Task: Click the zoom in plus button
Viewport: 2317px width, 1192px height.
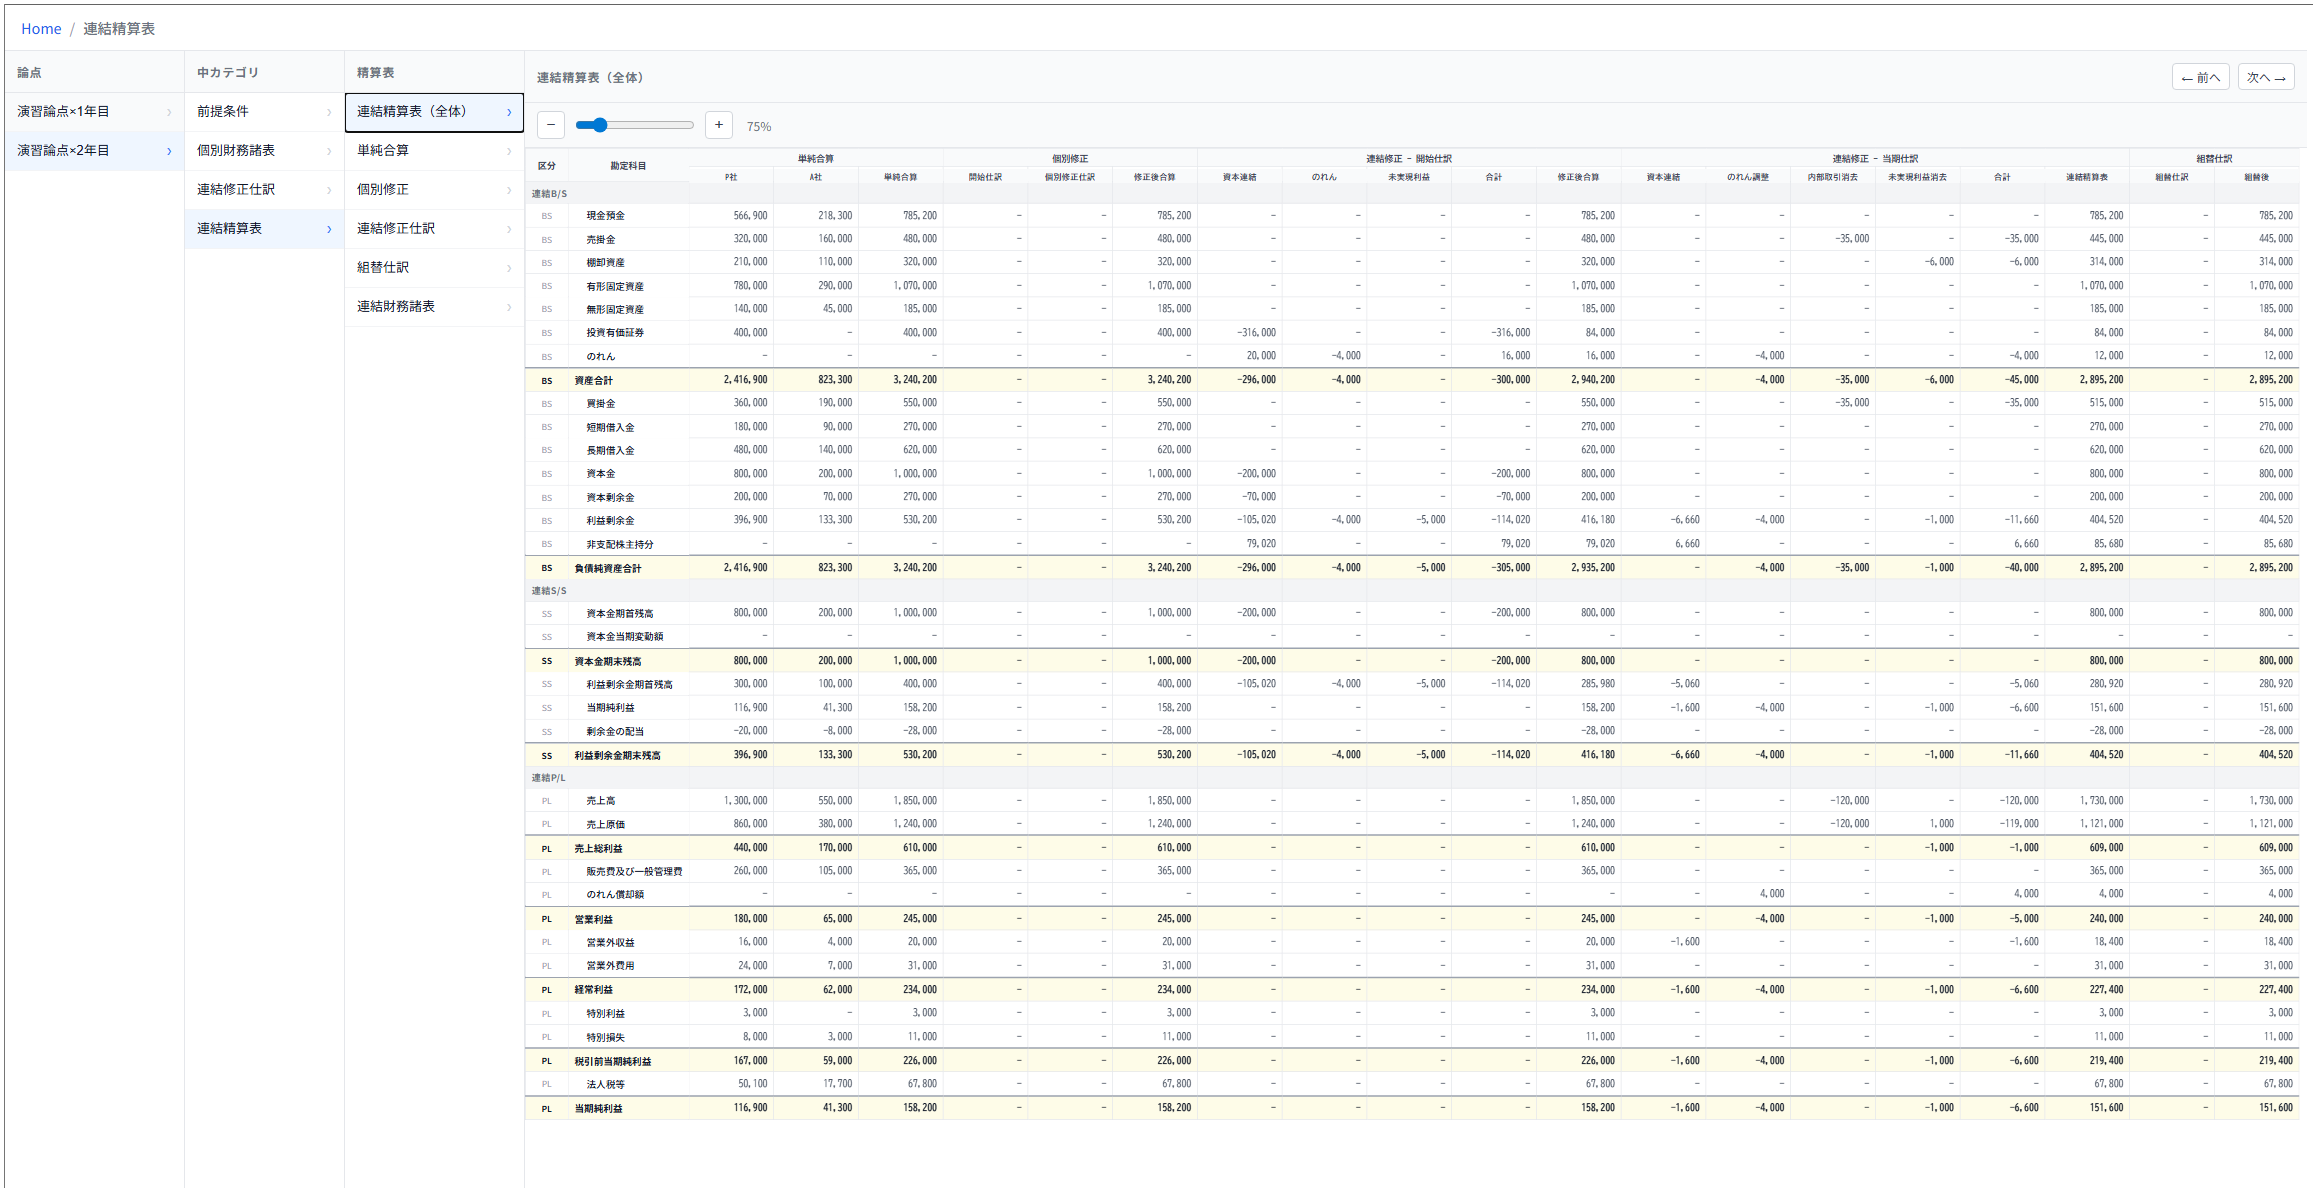Action: (x=718, y=125)
